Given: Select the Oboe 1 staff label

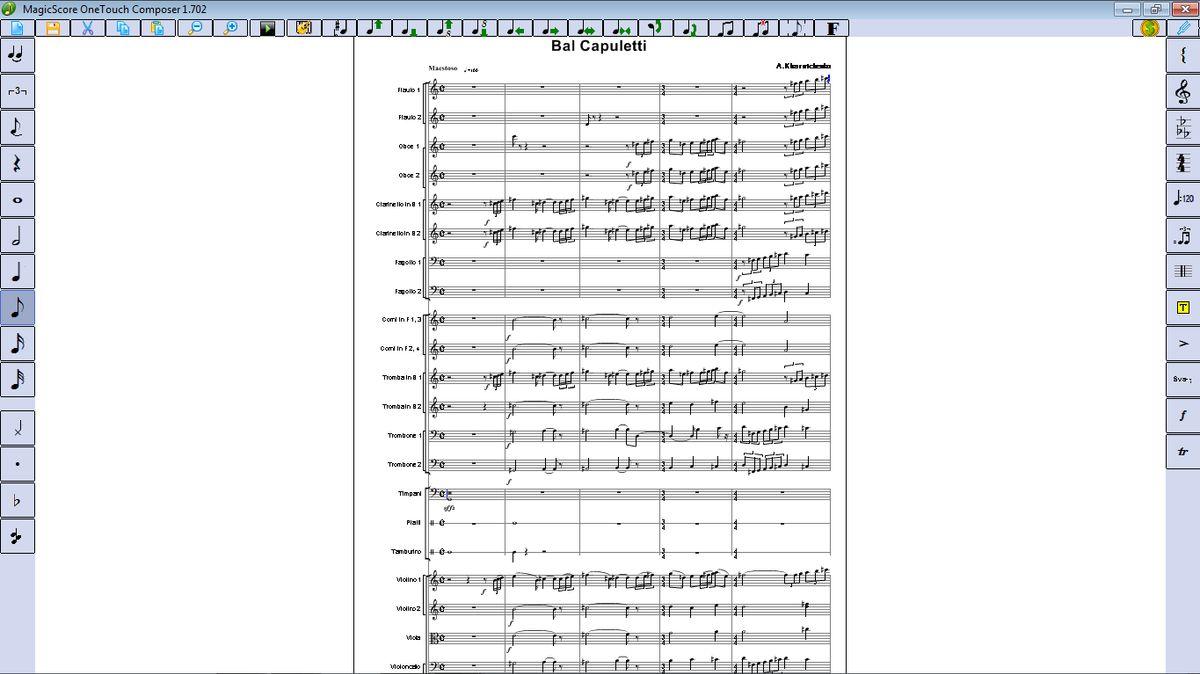Looking at the screenshot, I should click(408, 147).
